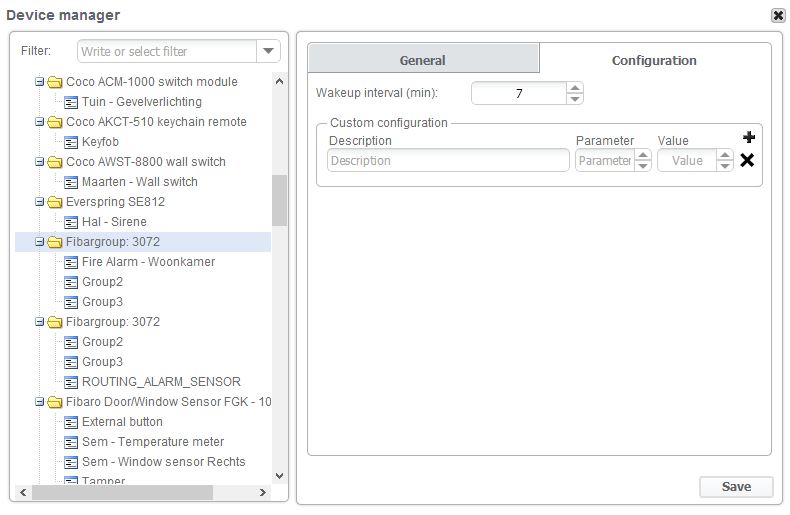Click the Hal - Sirene device icon
This screenshot has width=790, height=515.
(71, 222)
